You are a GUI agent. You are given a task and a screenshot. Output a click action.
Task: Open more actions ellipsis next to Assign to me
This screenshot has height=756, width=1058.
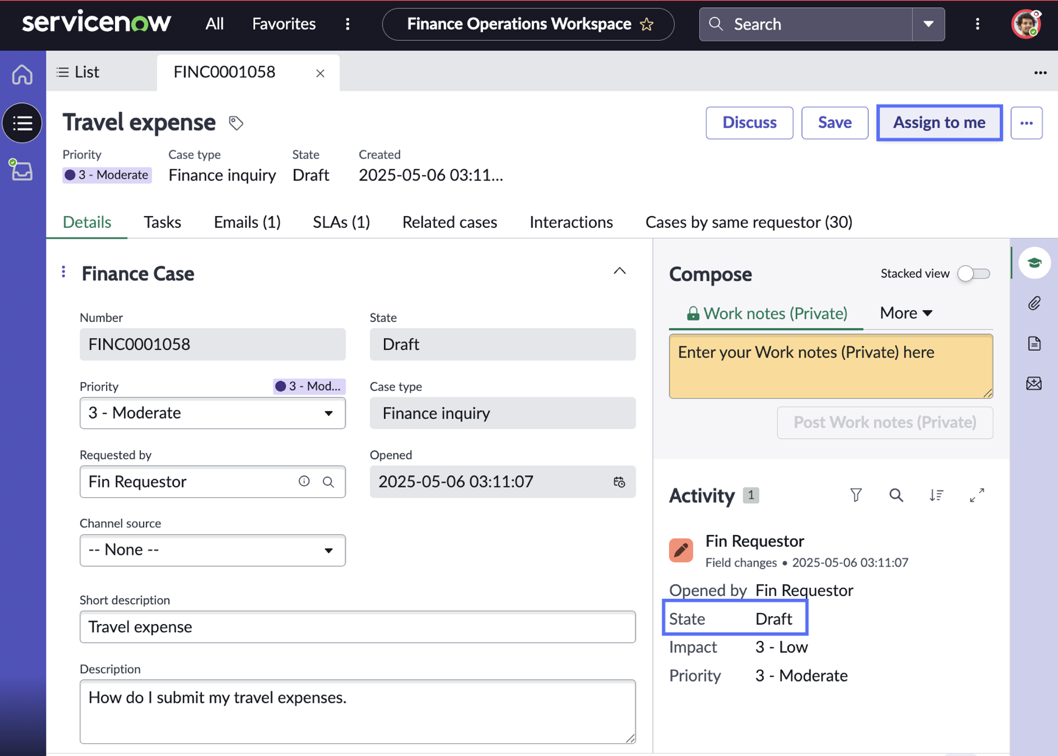coord(1026,123)
